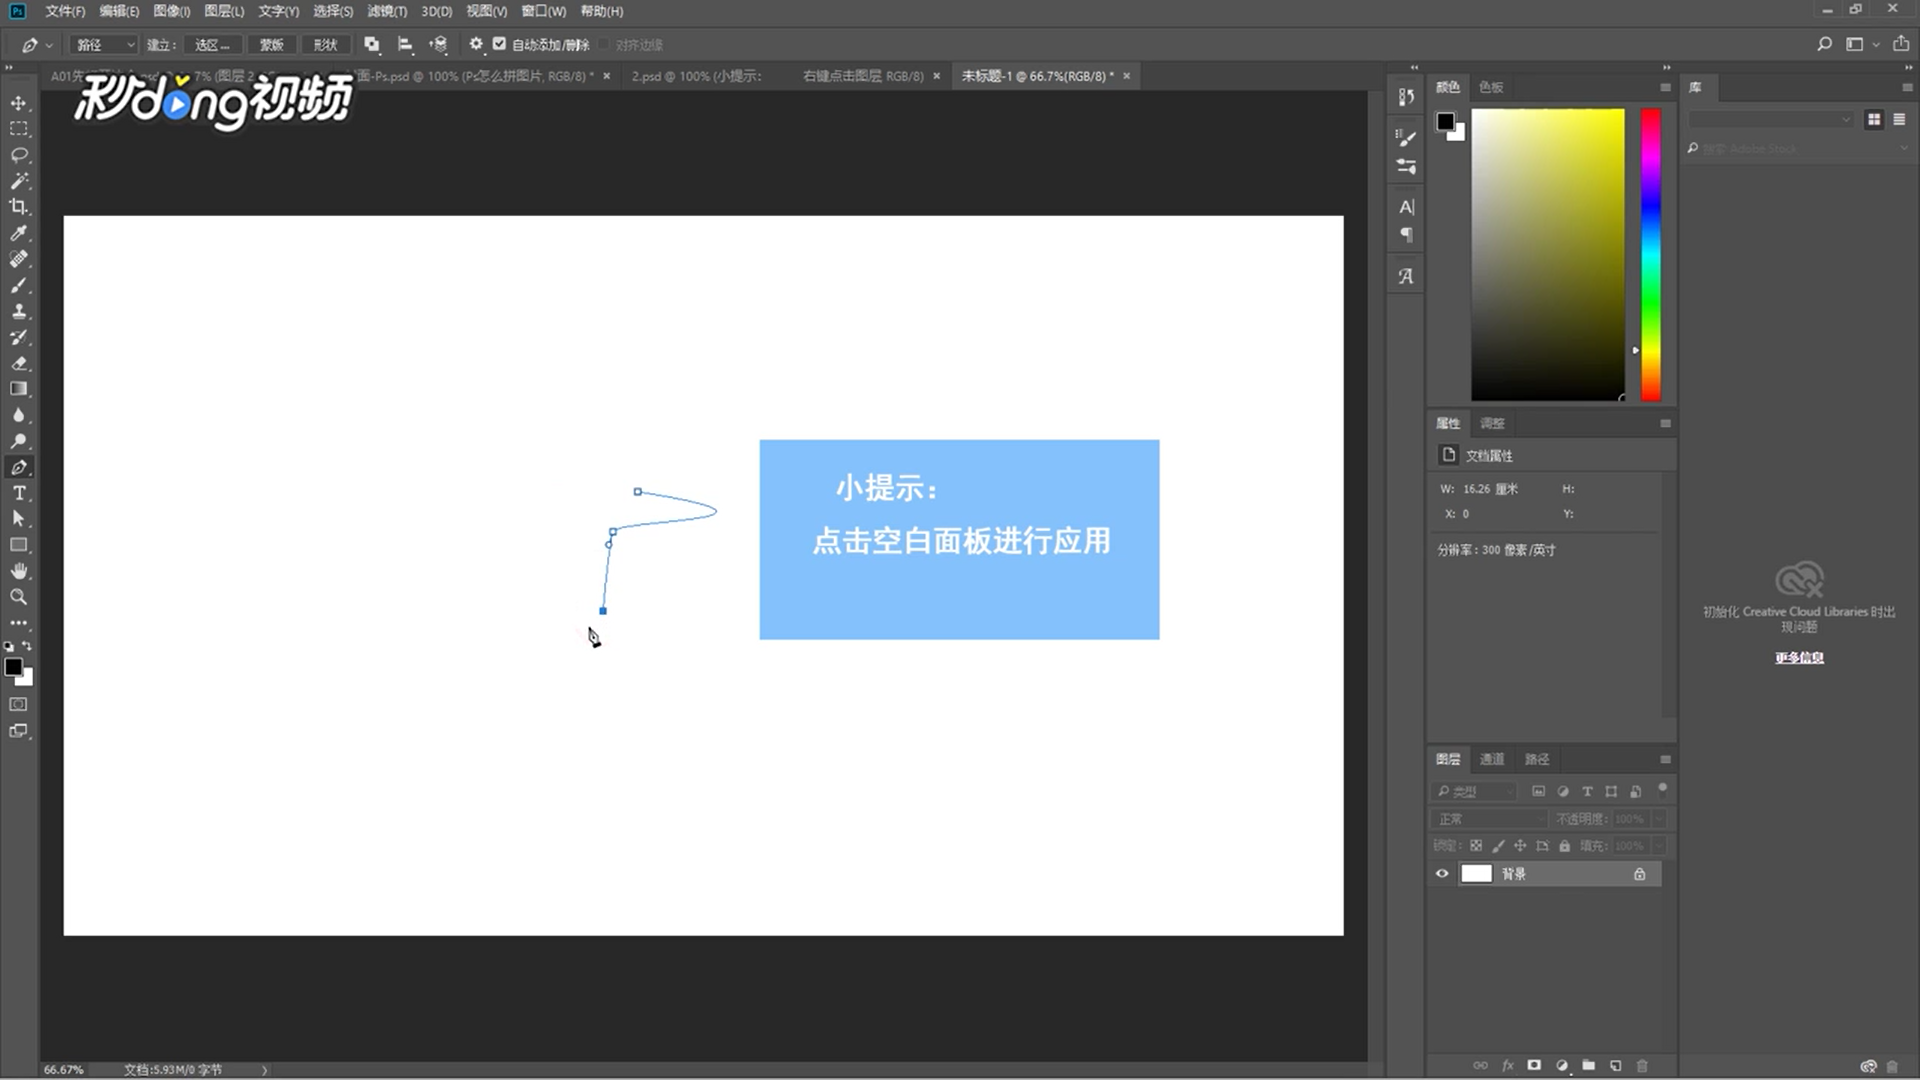The image size is (1920, 1080).
Task: Select the Crop tool
Action: tap(19, 207)
